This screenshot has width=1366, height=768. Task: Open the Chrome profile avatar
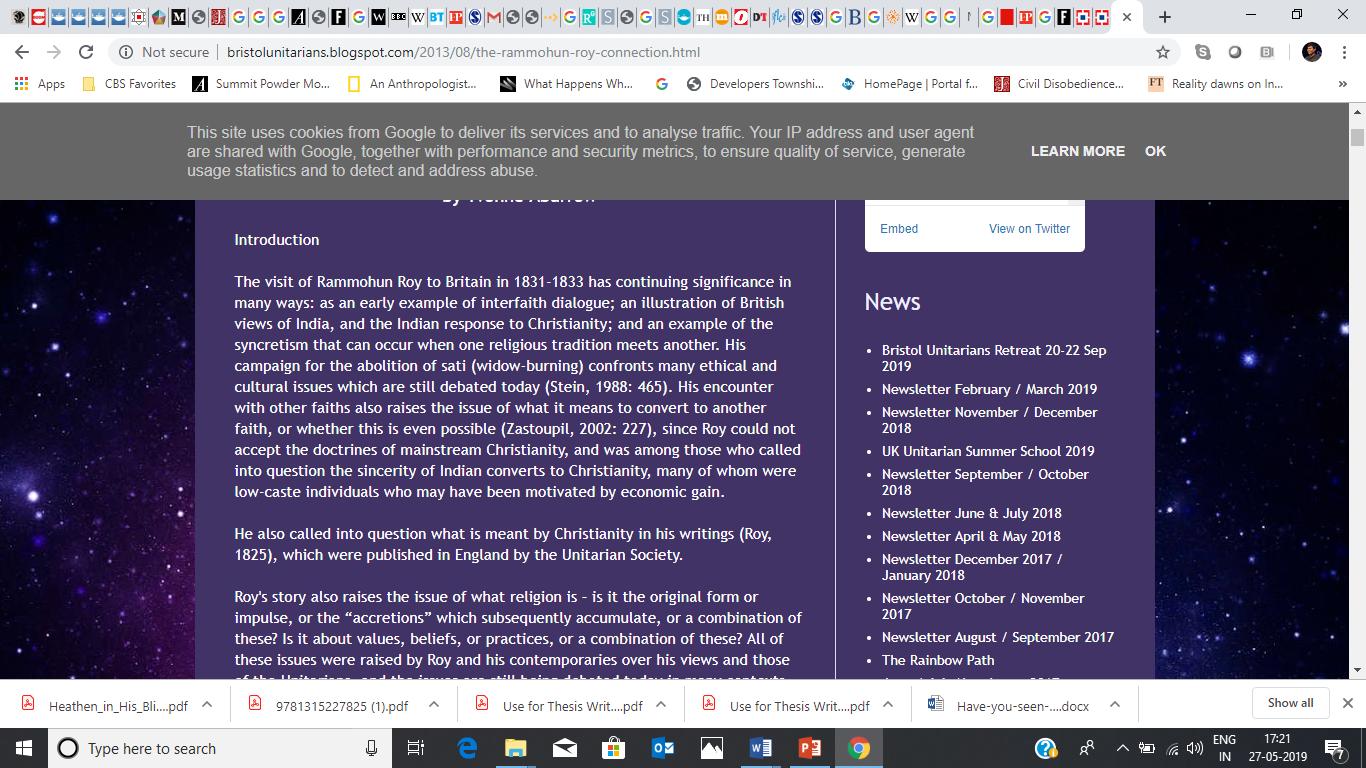[x=1312, y=52]
